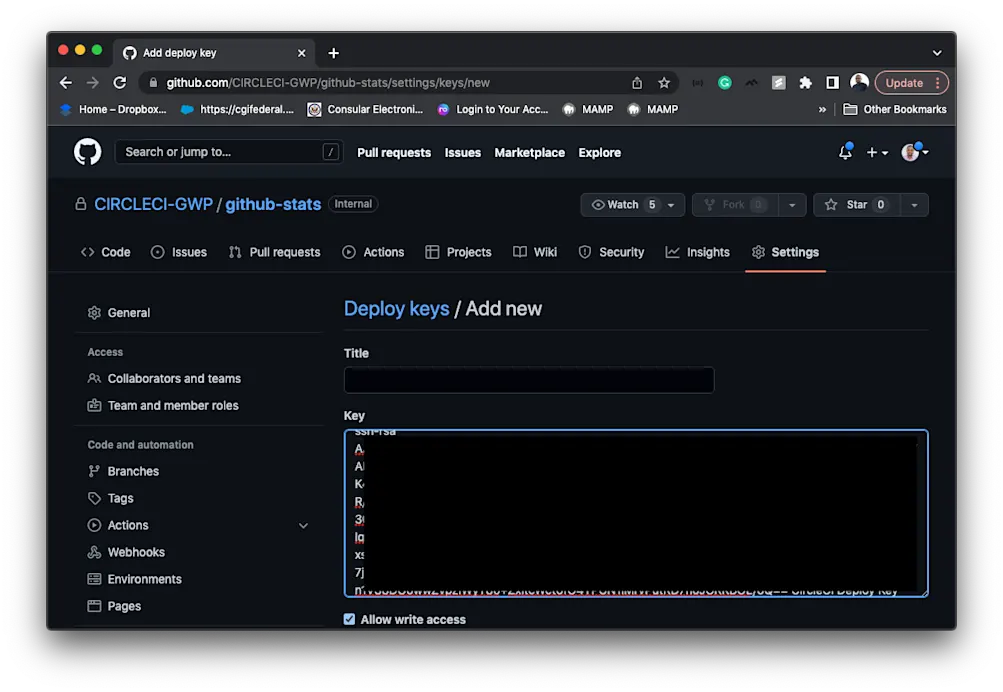1003x692 pixels.
Task: Open the Extensions puzzle icon
Action: click(x=805, y=83)
